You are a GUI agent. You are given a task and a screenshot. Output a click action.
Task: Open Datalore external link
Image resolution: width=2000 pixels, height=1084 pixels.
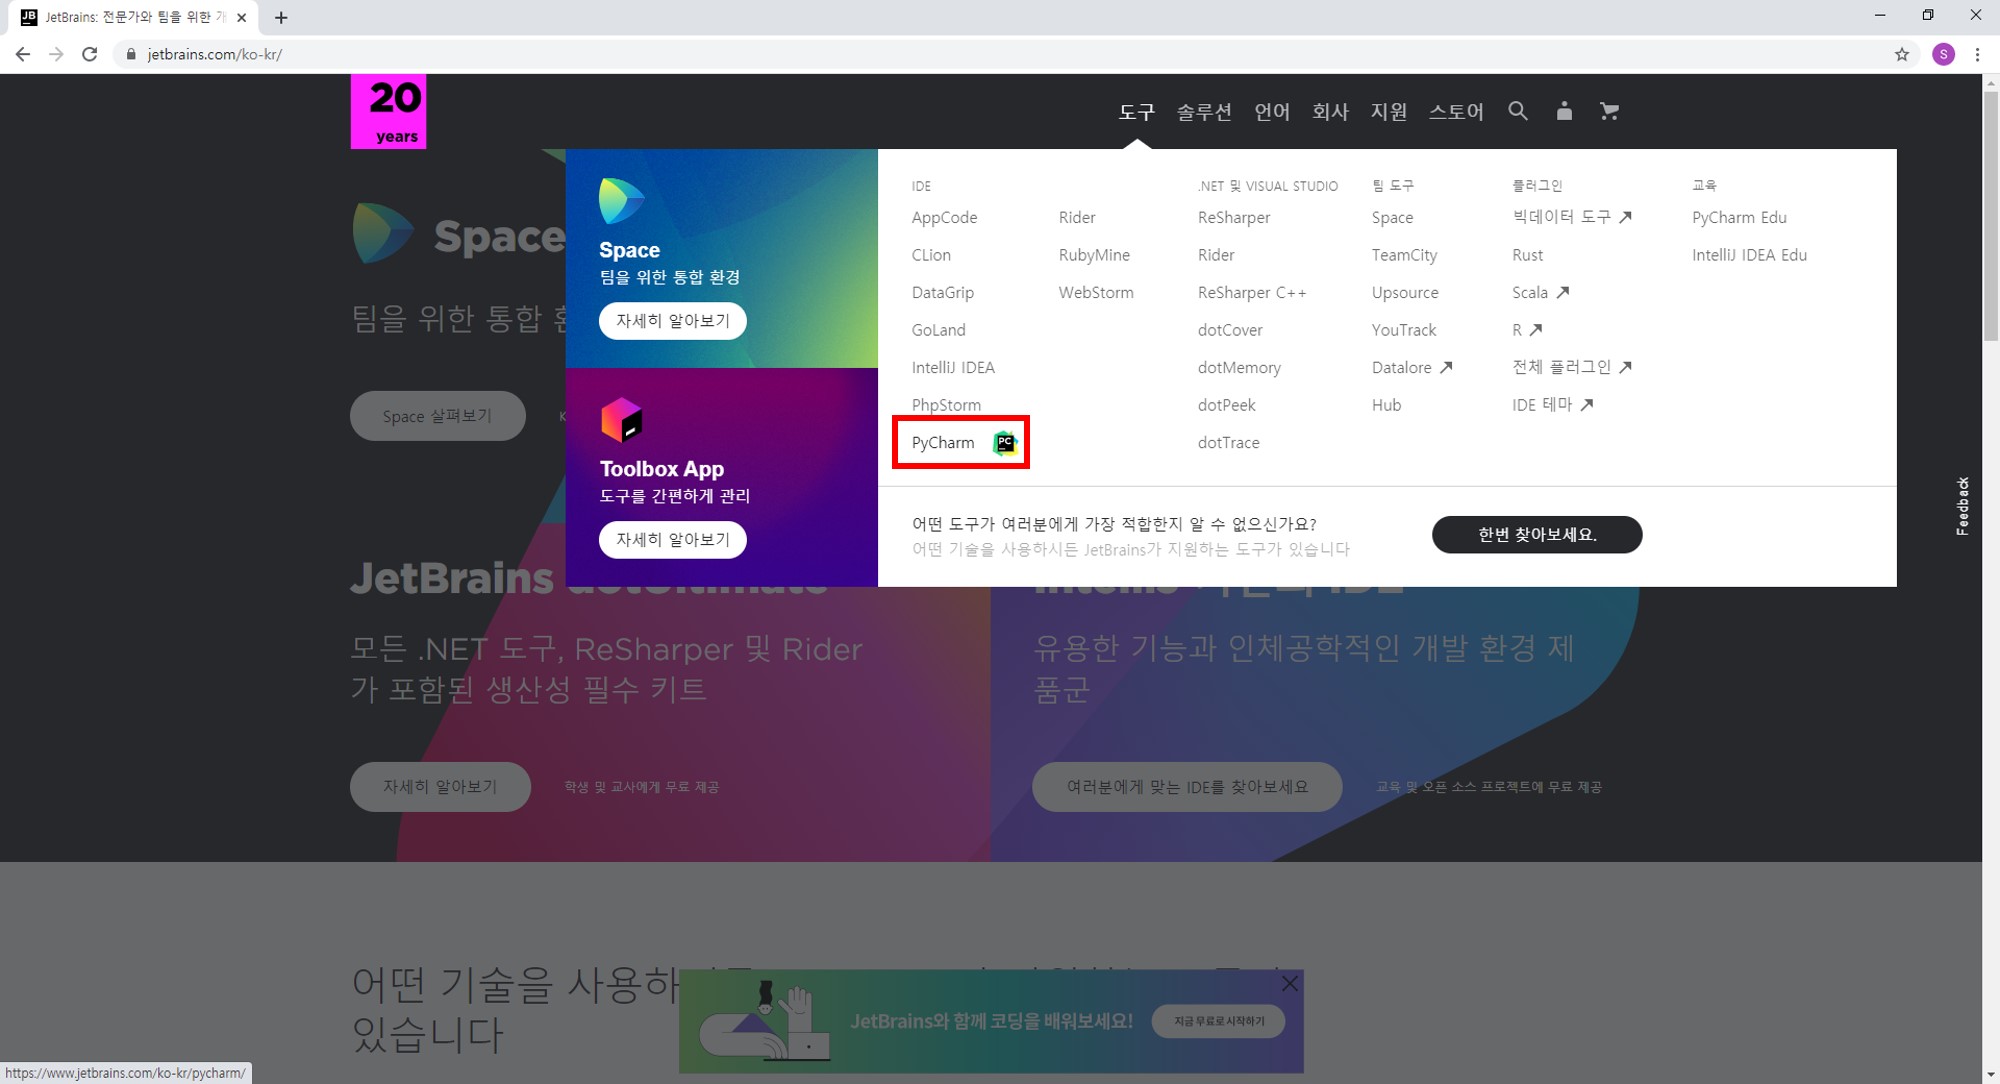tap(1411, 367)
